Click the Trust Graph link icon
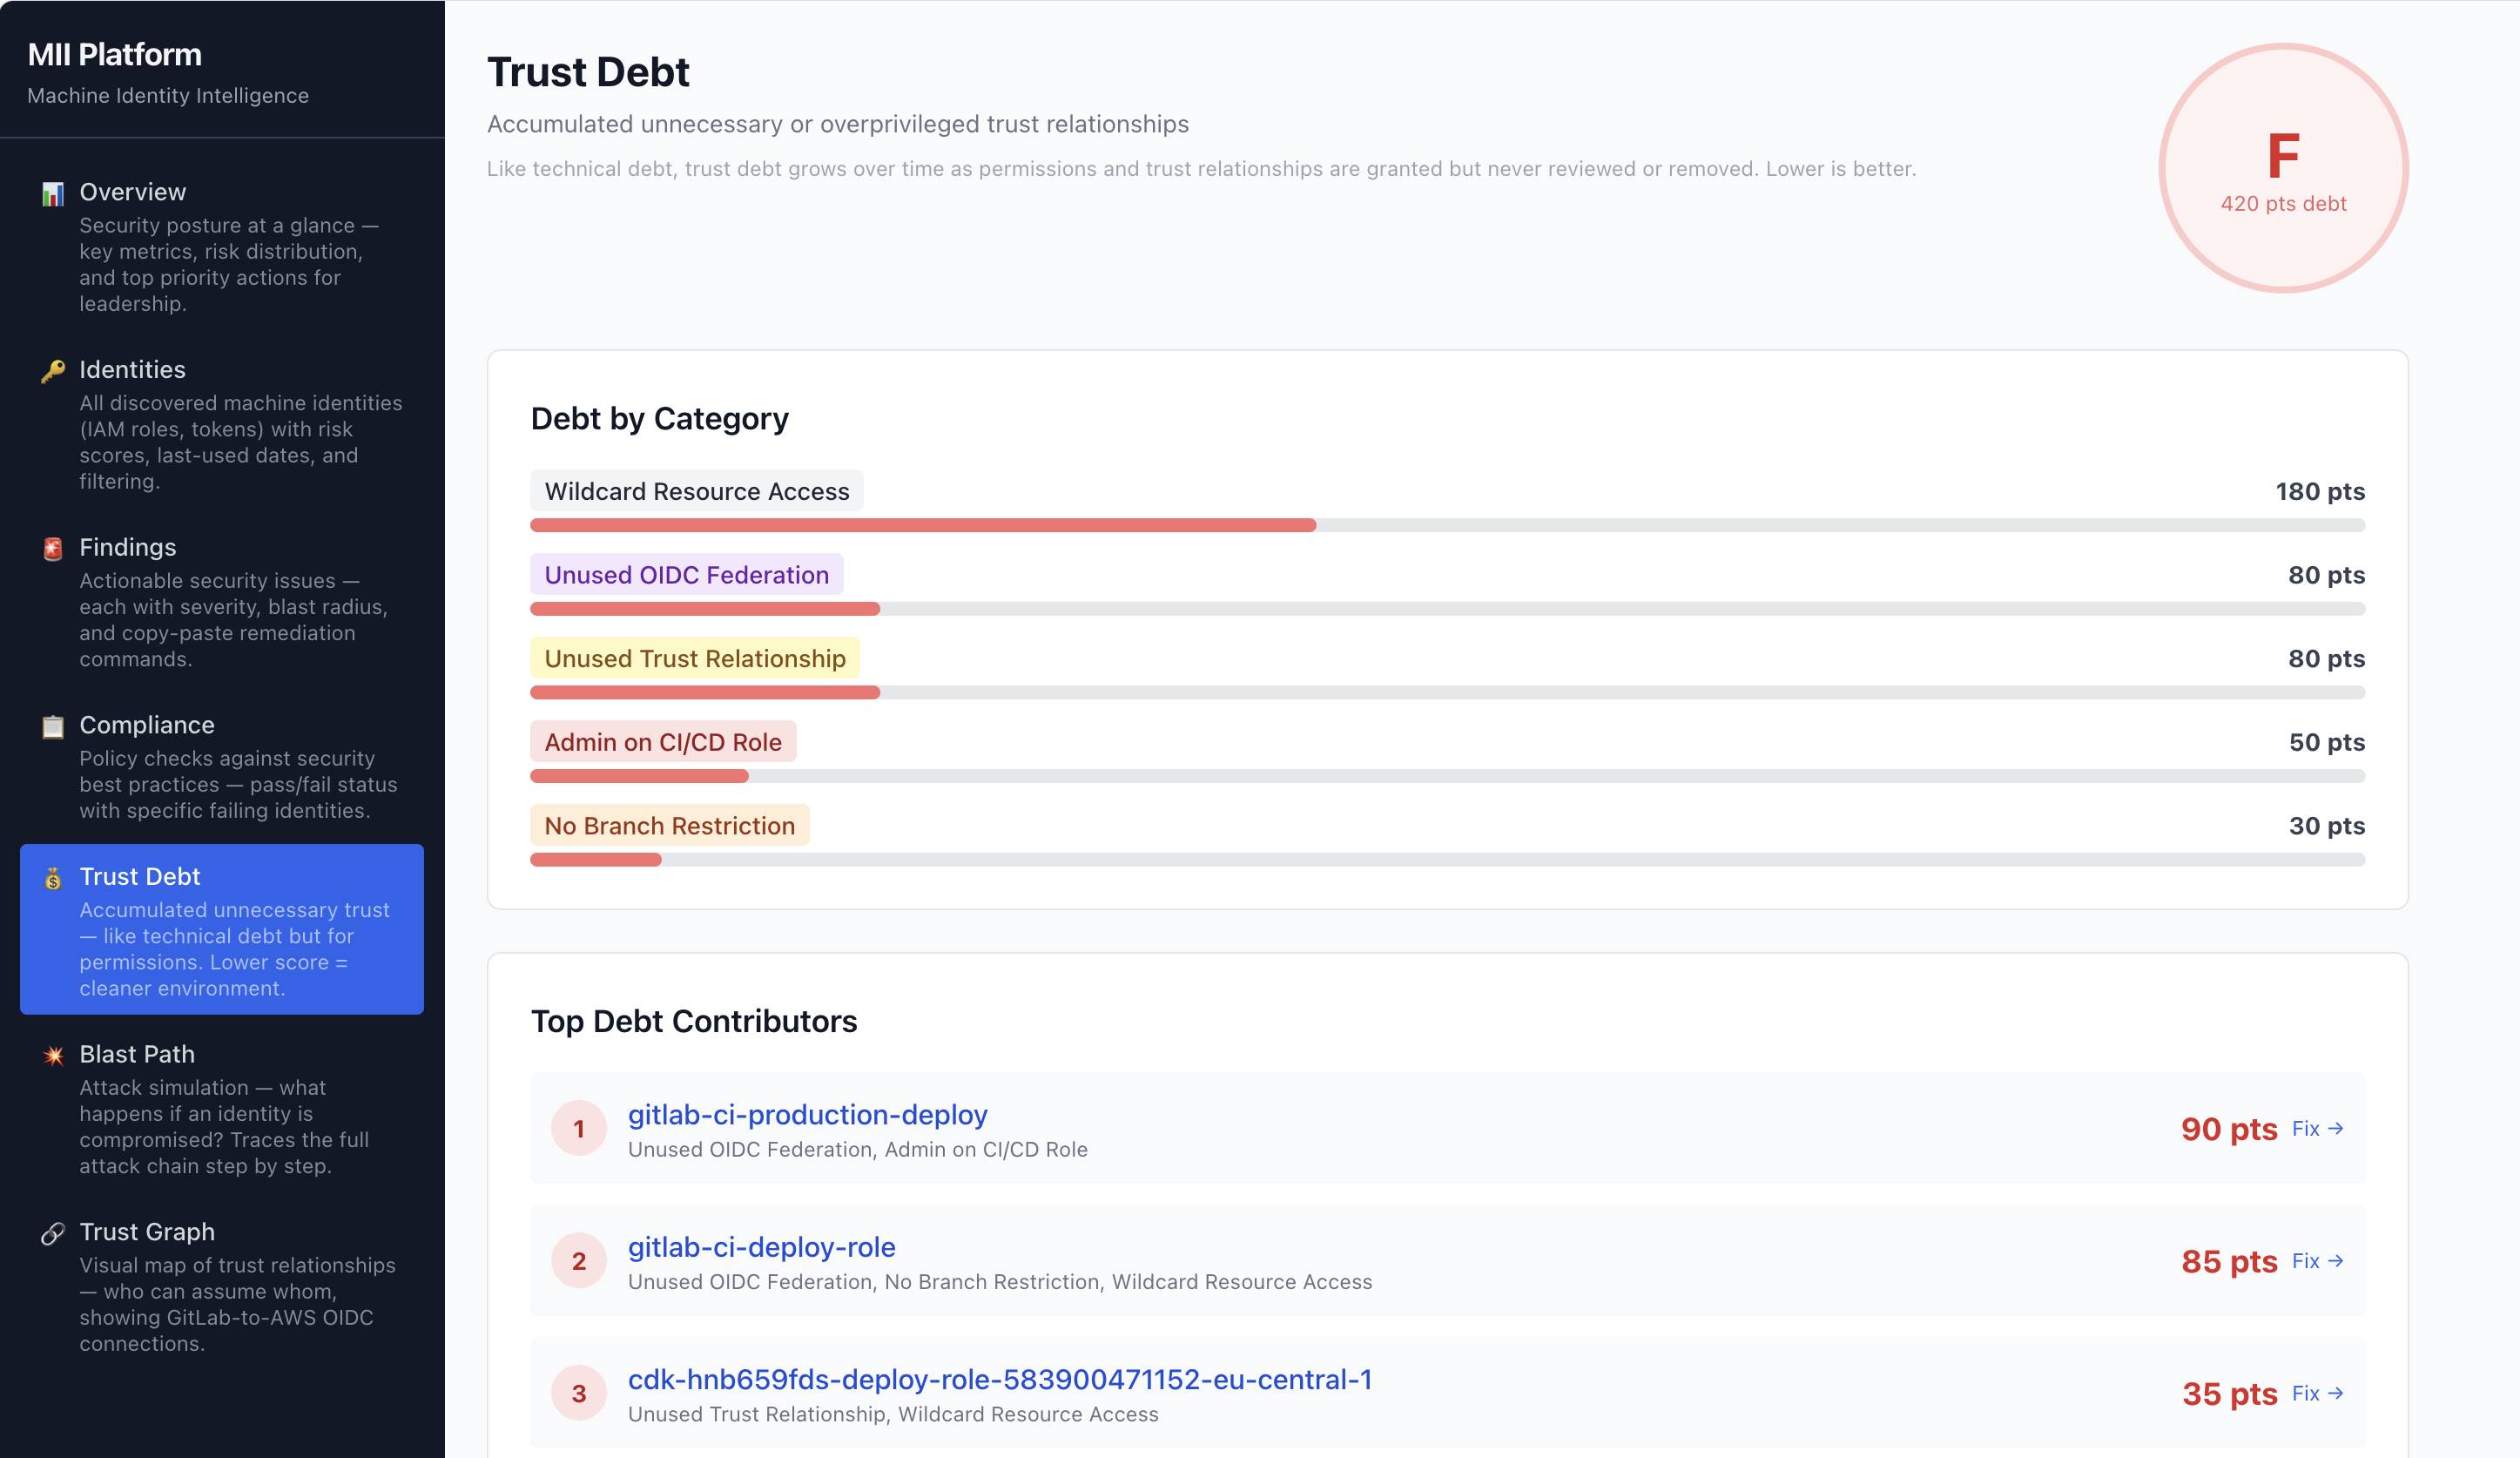Screen dimensions: 2520x1458 click(53, 1233)
